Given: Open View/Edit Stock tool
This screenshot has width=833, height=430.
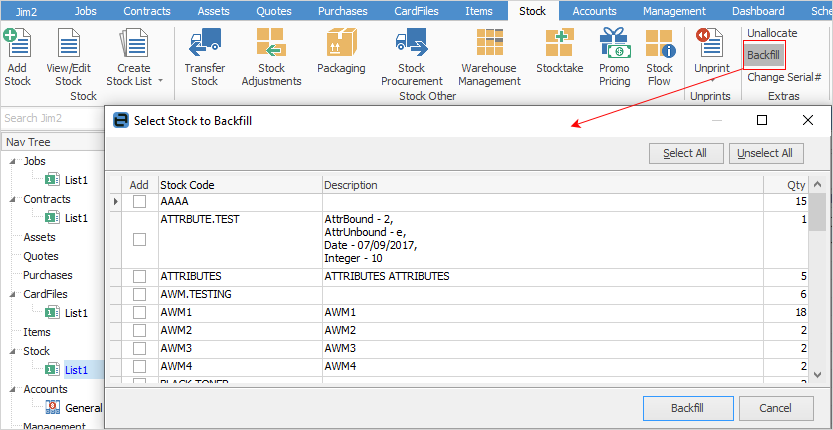Looking at the screenshot, I should click(x=68, y=45).
